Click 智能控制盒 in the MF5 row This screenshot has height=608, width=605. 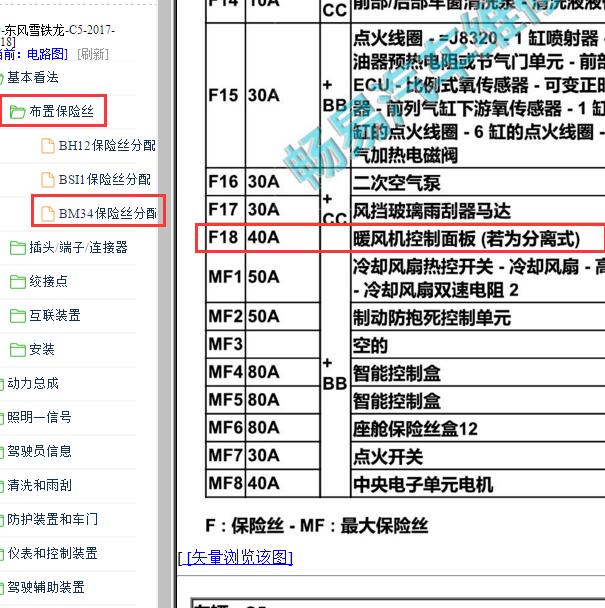(478, 401)
